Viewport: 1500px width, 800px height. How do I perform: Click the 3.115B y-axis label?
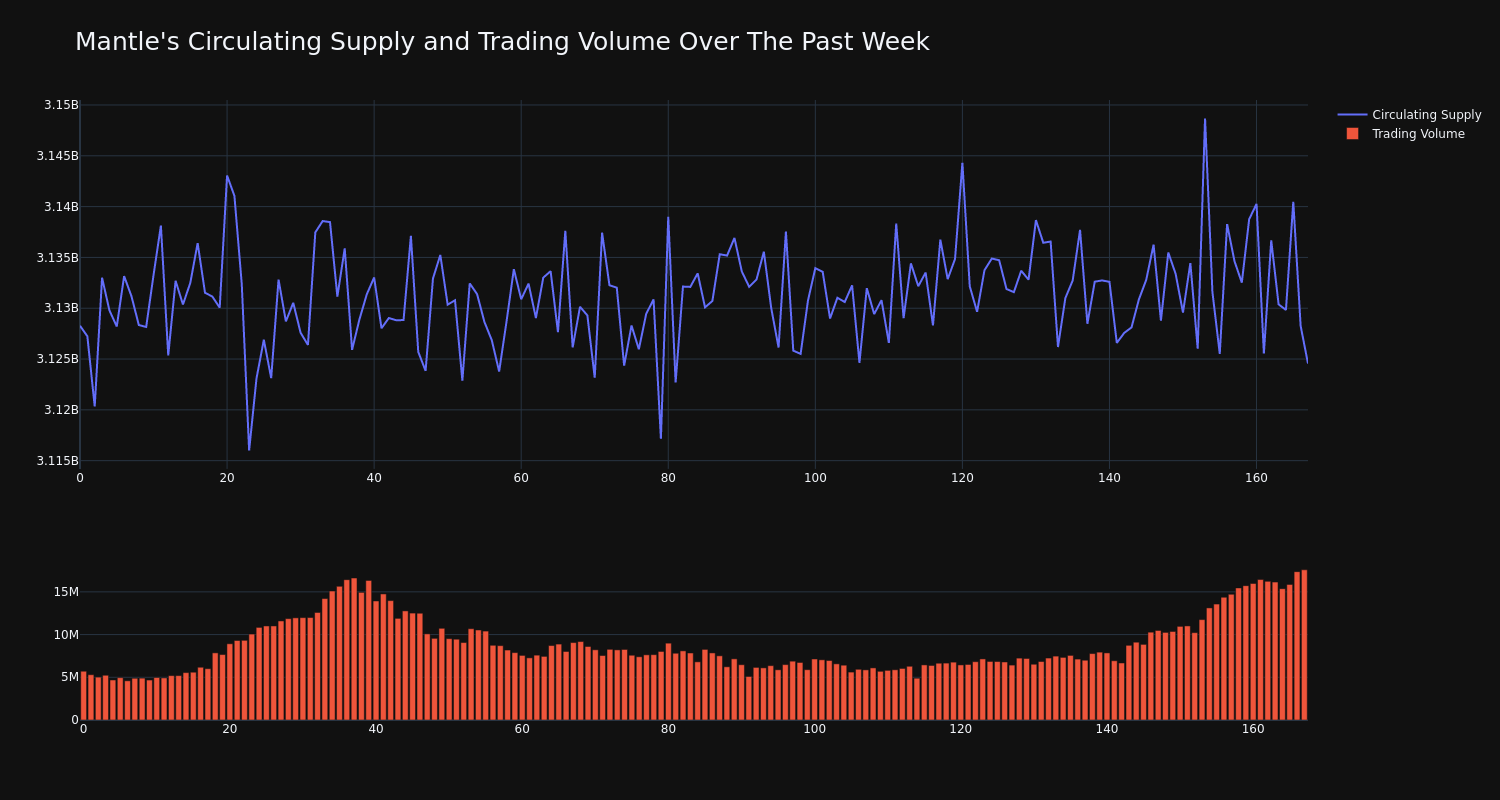click(x=57, y=461)
